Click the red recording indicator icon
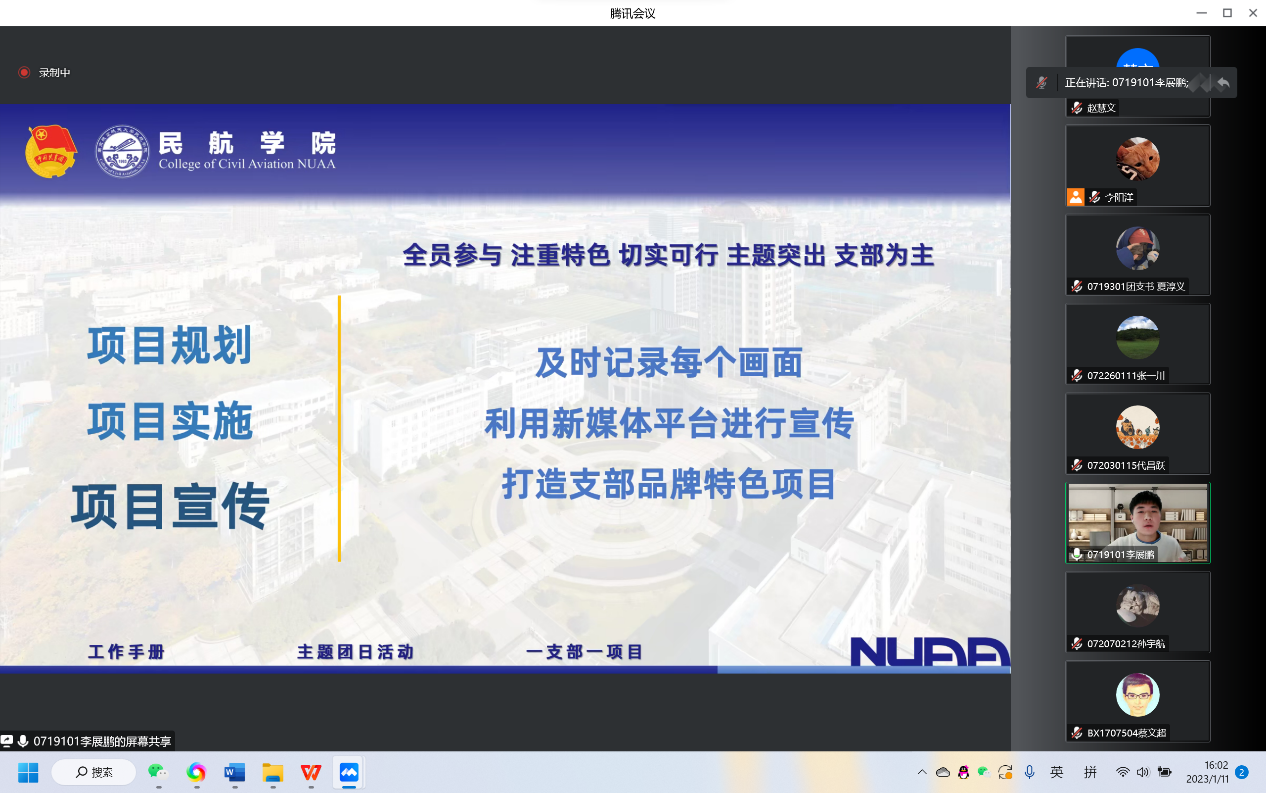This screenshot has width=1266, height=793. click(x=24, y=73)
